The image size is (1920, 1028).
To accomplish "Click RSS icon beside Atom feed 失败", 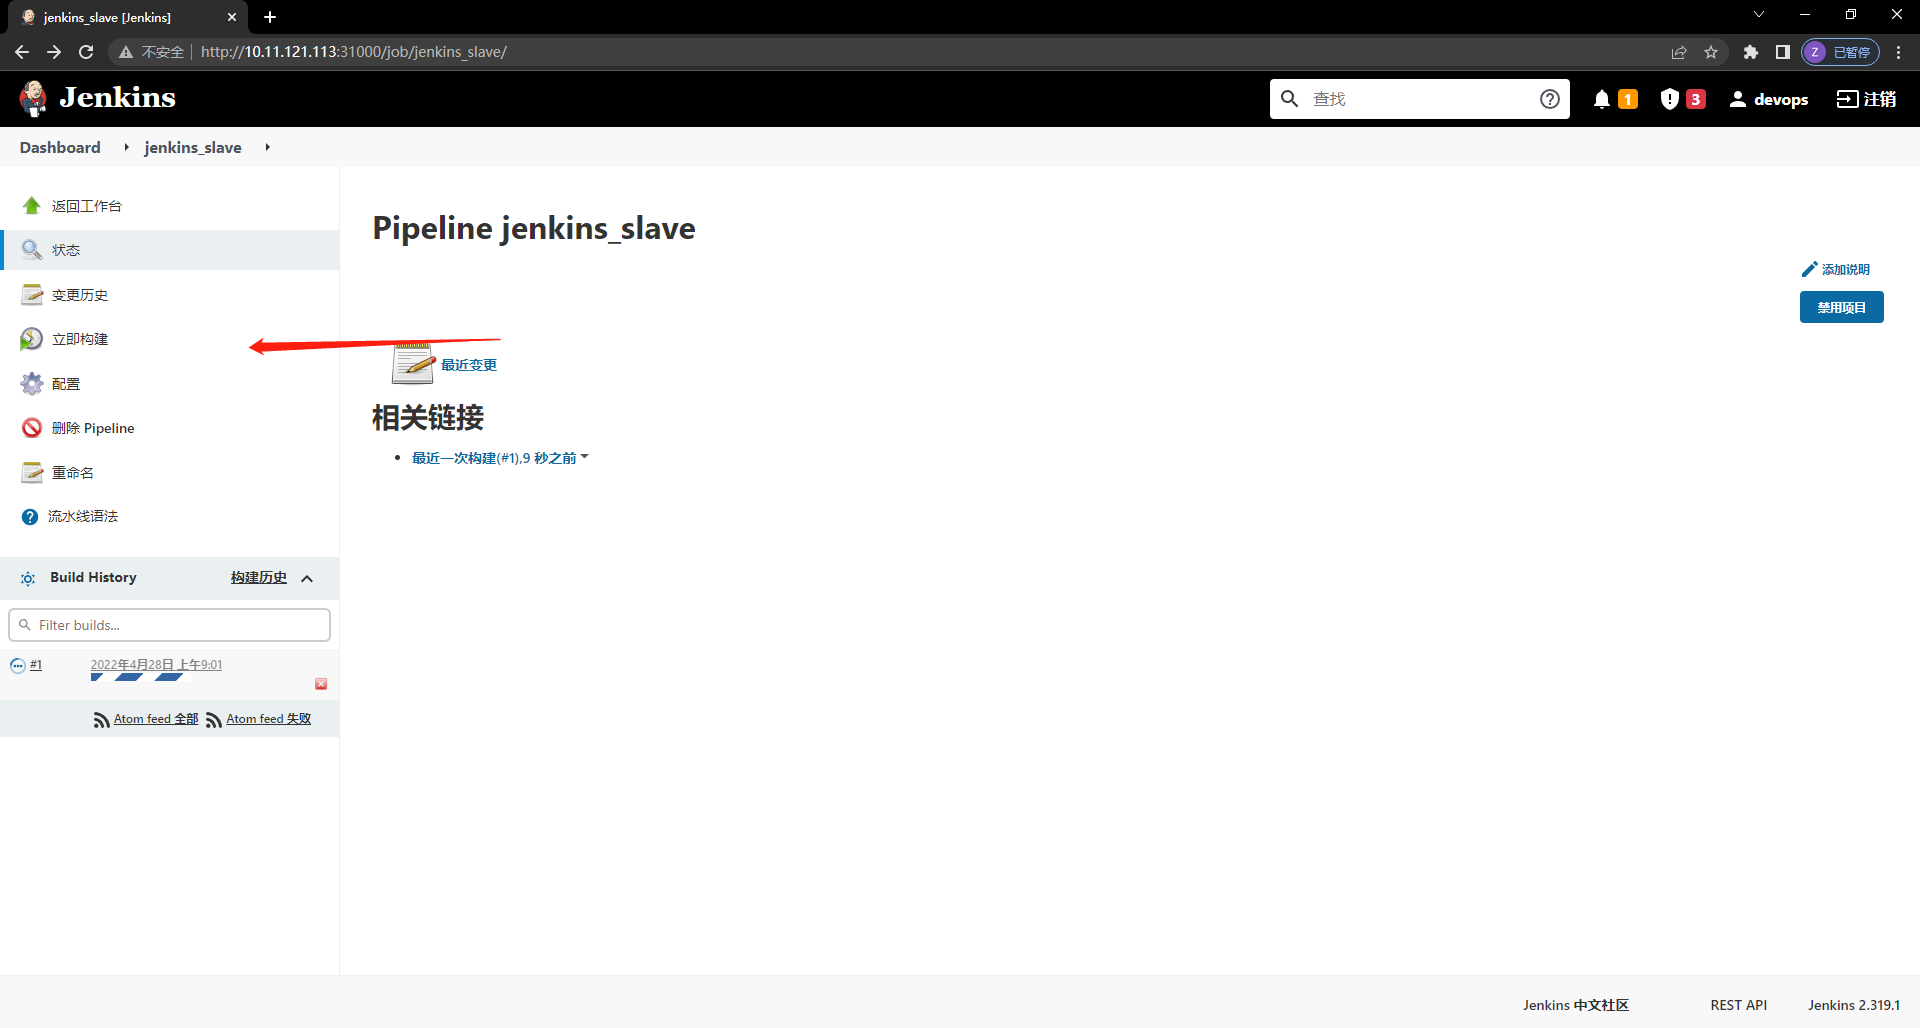I will point(214,720).
